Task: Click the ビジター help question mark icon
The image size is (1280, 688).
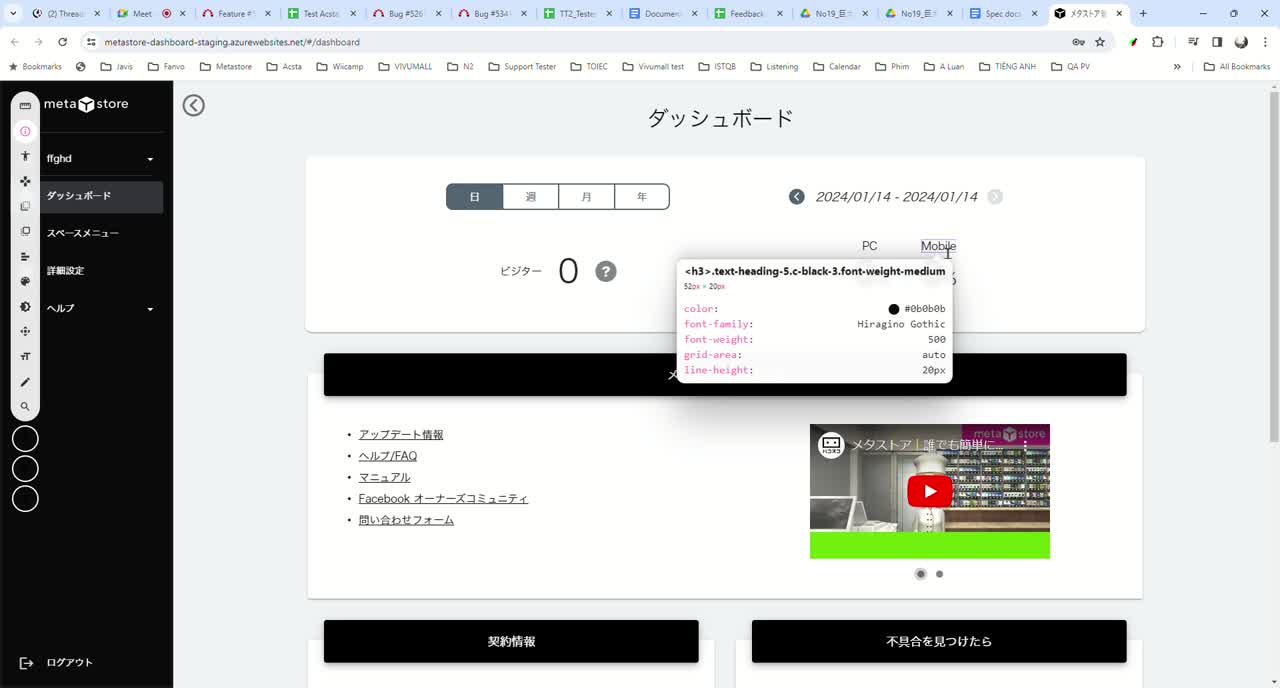Action: coord(606,271)
